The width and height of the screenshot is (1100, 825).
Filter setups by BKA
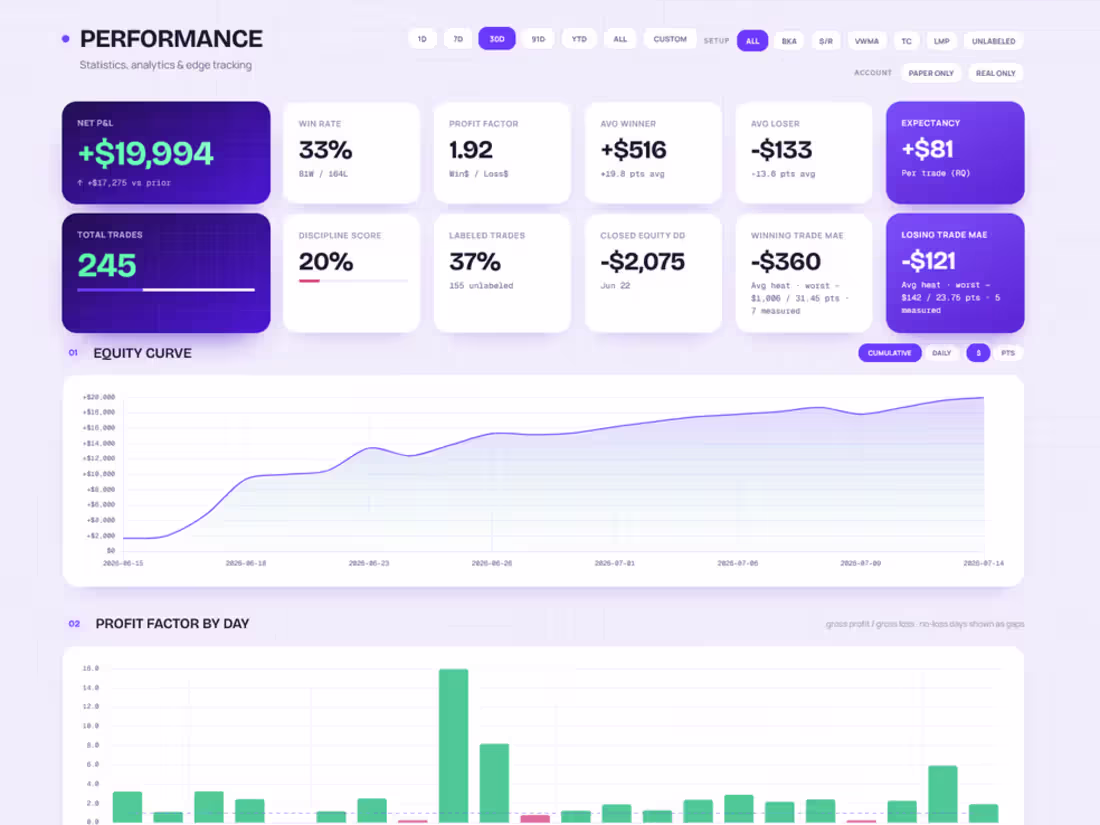click(789, 41)
